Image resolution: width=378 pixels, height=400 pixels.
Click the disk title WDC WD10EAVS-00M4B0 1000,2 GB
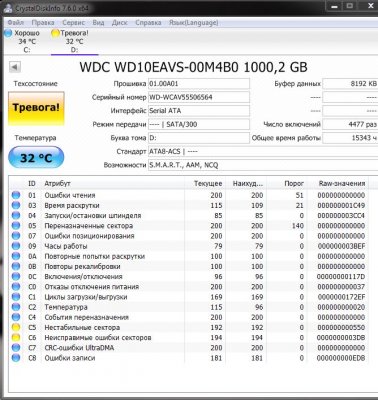193,67
